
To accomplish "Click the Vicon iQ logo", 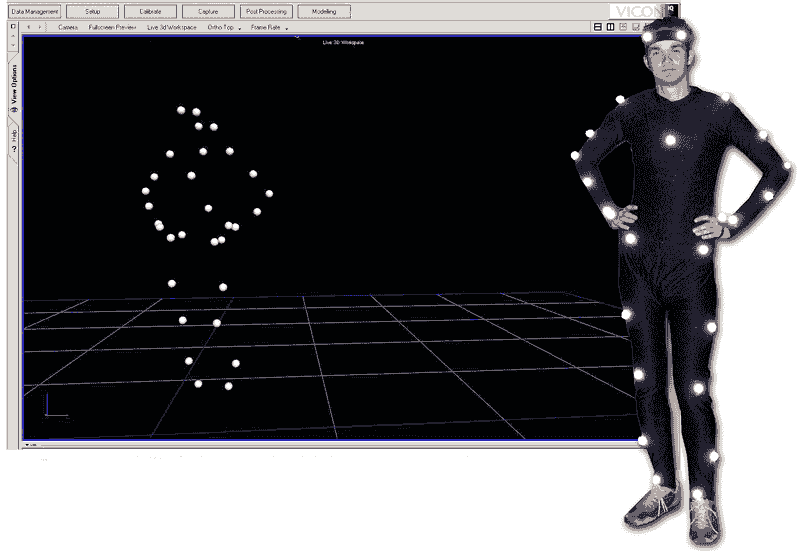I will click(x=643, y=11).
